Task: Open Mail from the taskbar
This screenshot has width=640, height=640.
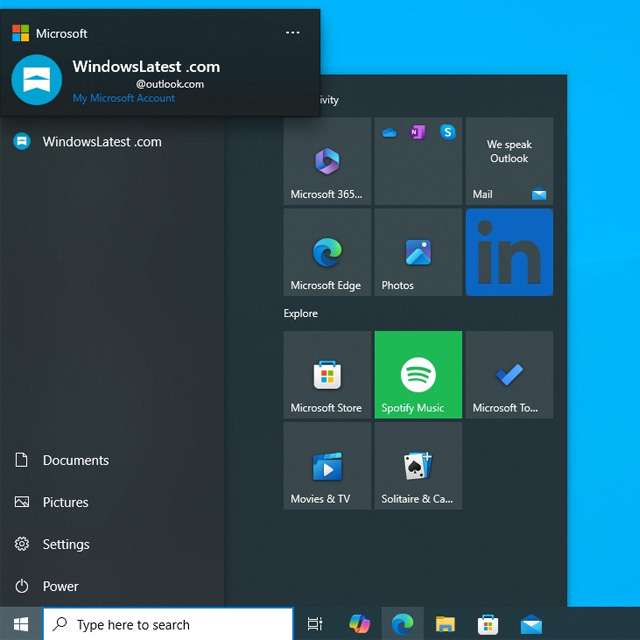Action: tap(531, 624)
